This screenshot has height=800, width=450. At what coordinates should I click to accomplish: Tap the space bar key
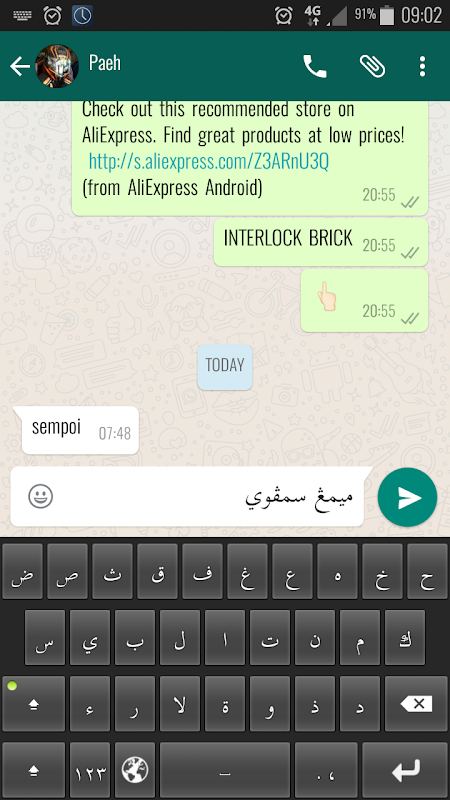tap(224, 769)
